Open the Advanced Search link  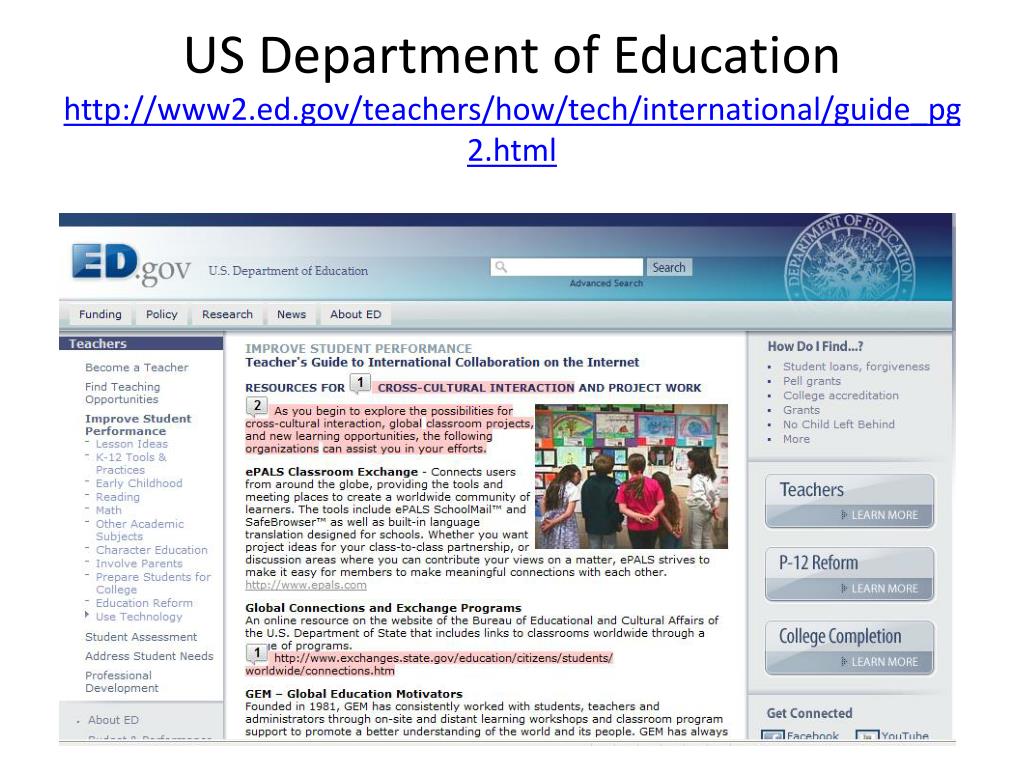pos(606,283)
